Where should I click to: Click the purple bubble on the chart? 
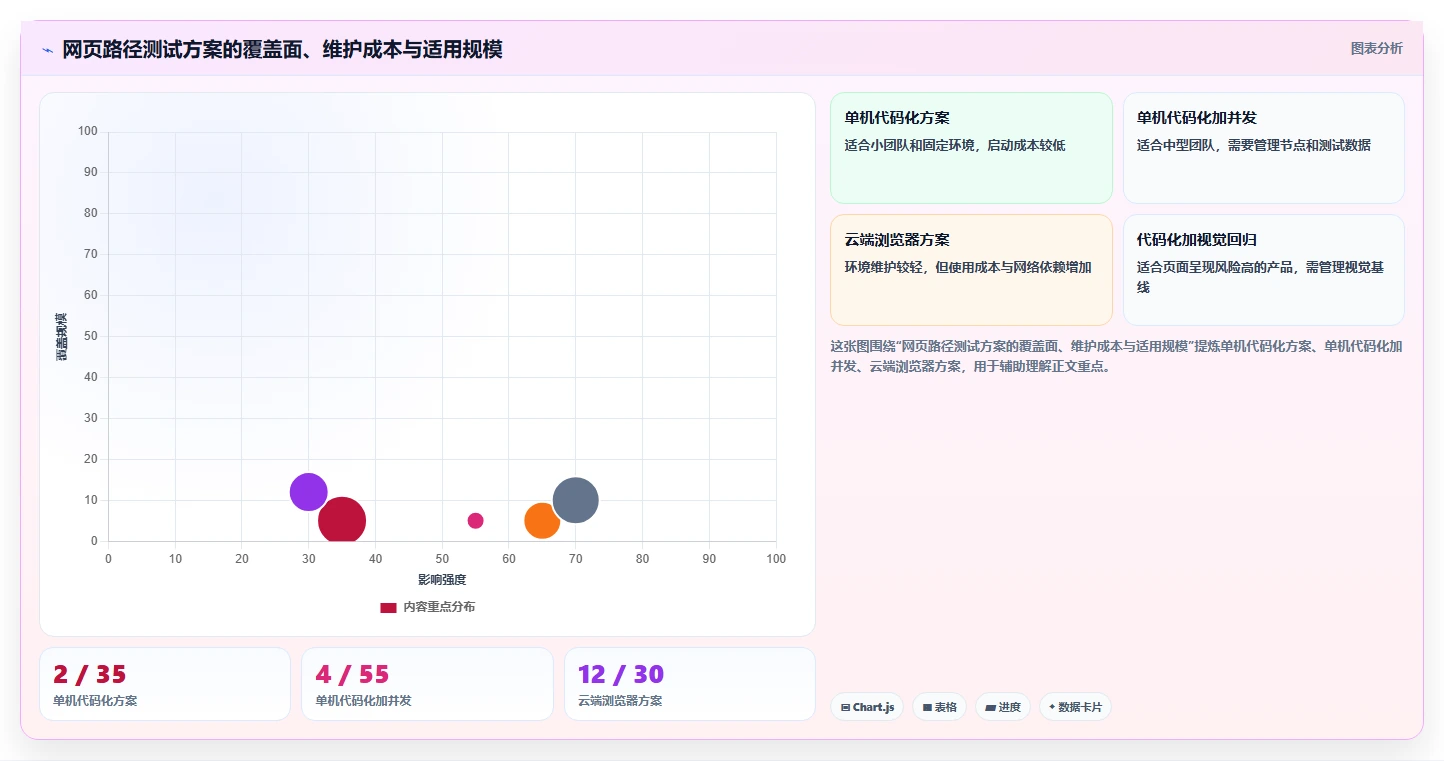308,492
